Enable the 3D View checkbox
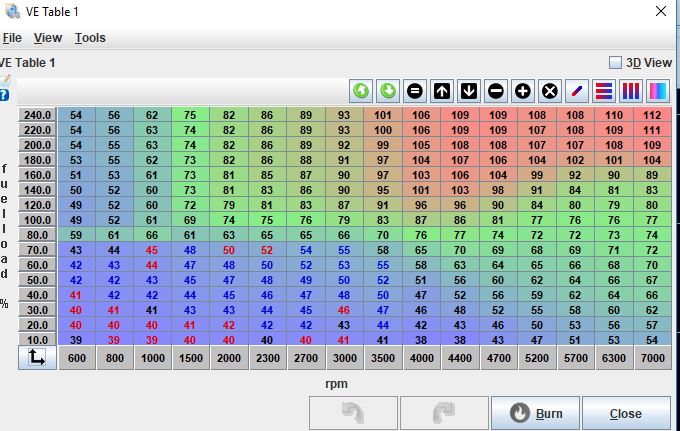 coord(616,62)
